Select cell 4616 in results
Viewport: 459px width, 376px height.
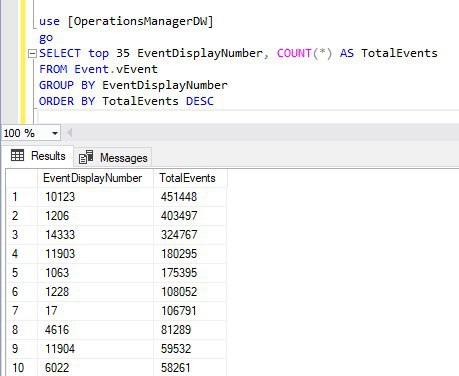[x=96, y=330]
